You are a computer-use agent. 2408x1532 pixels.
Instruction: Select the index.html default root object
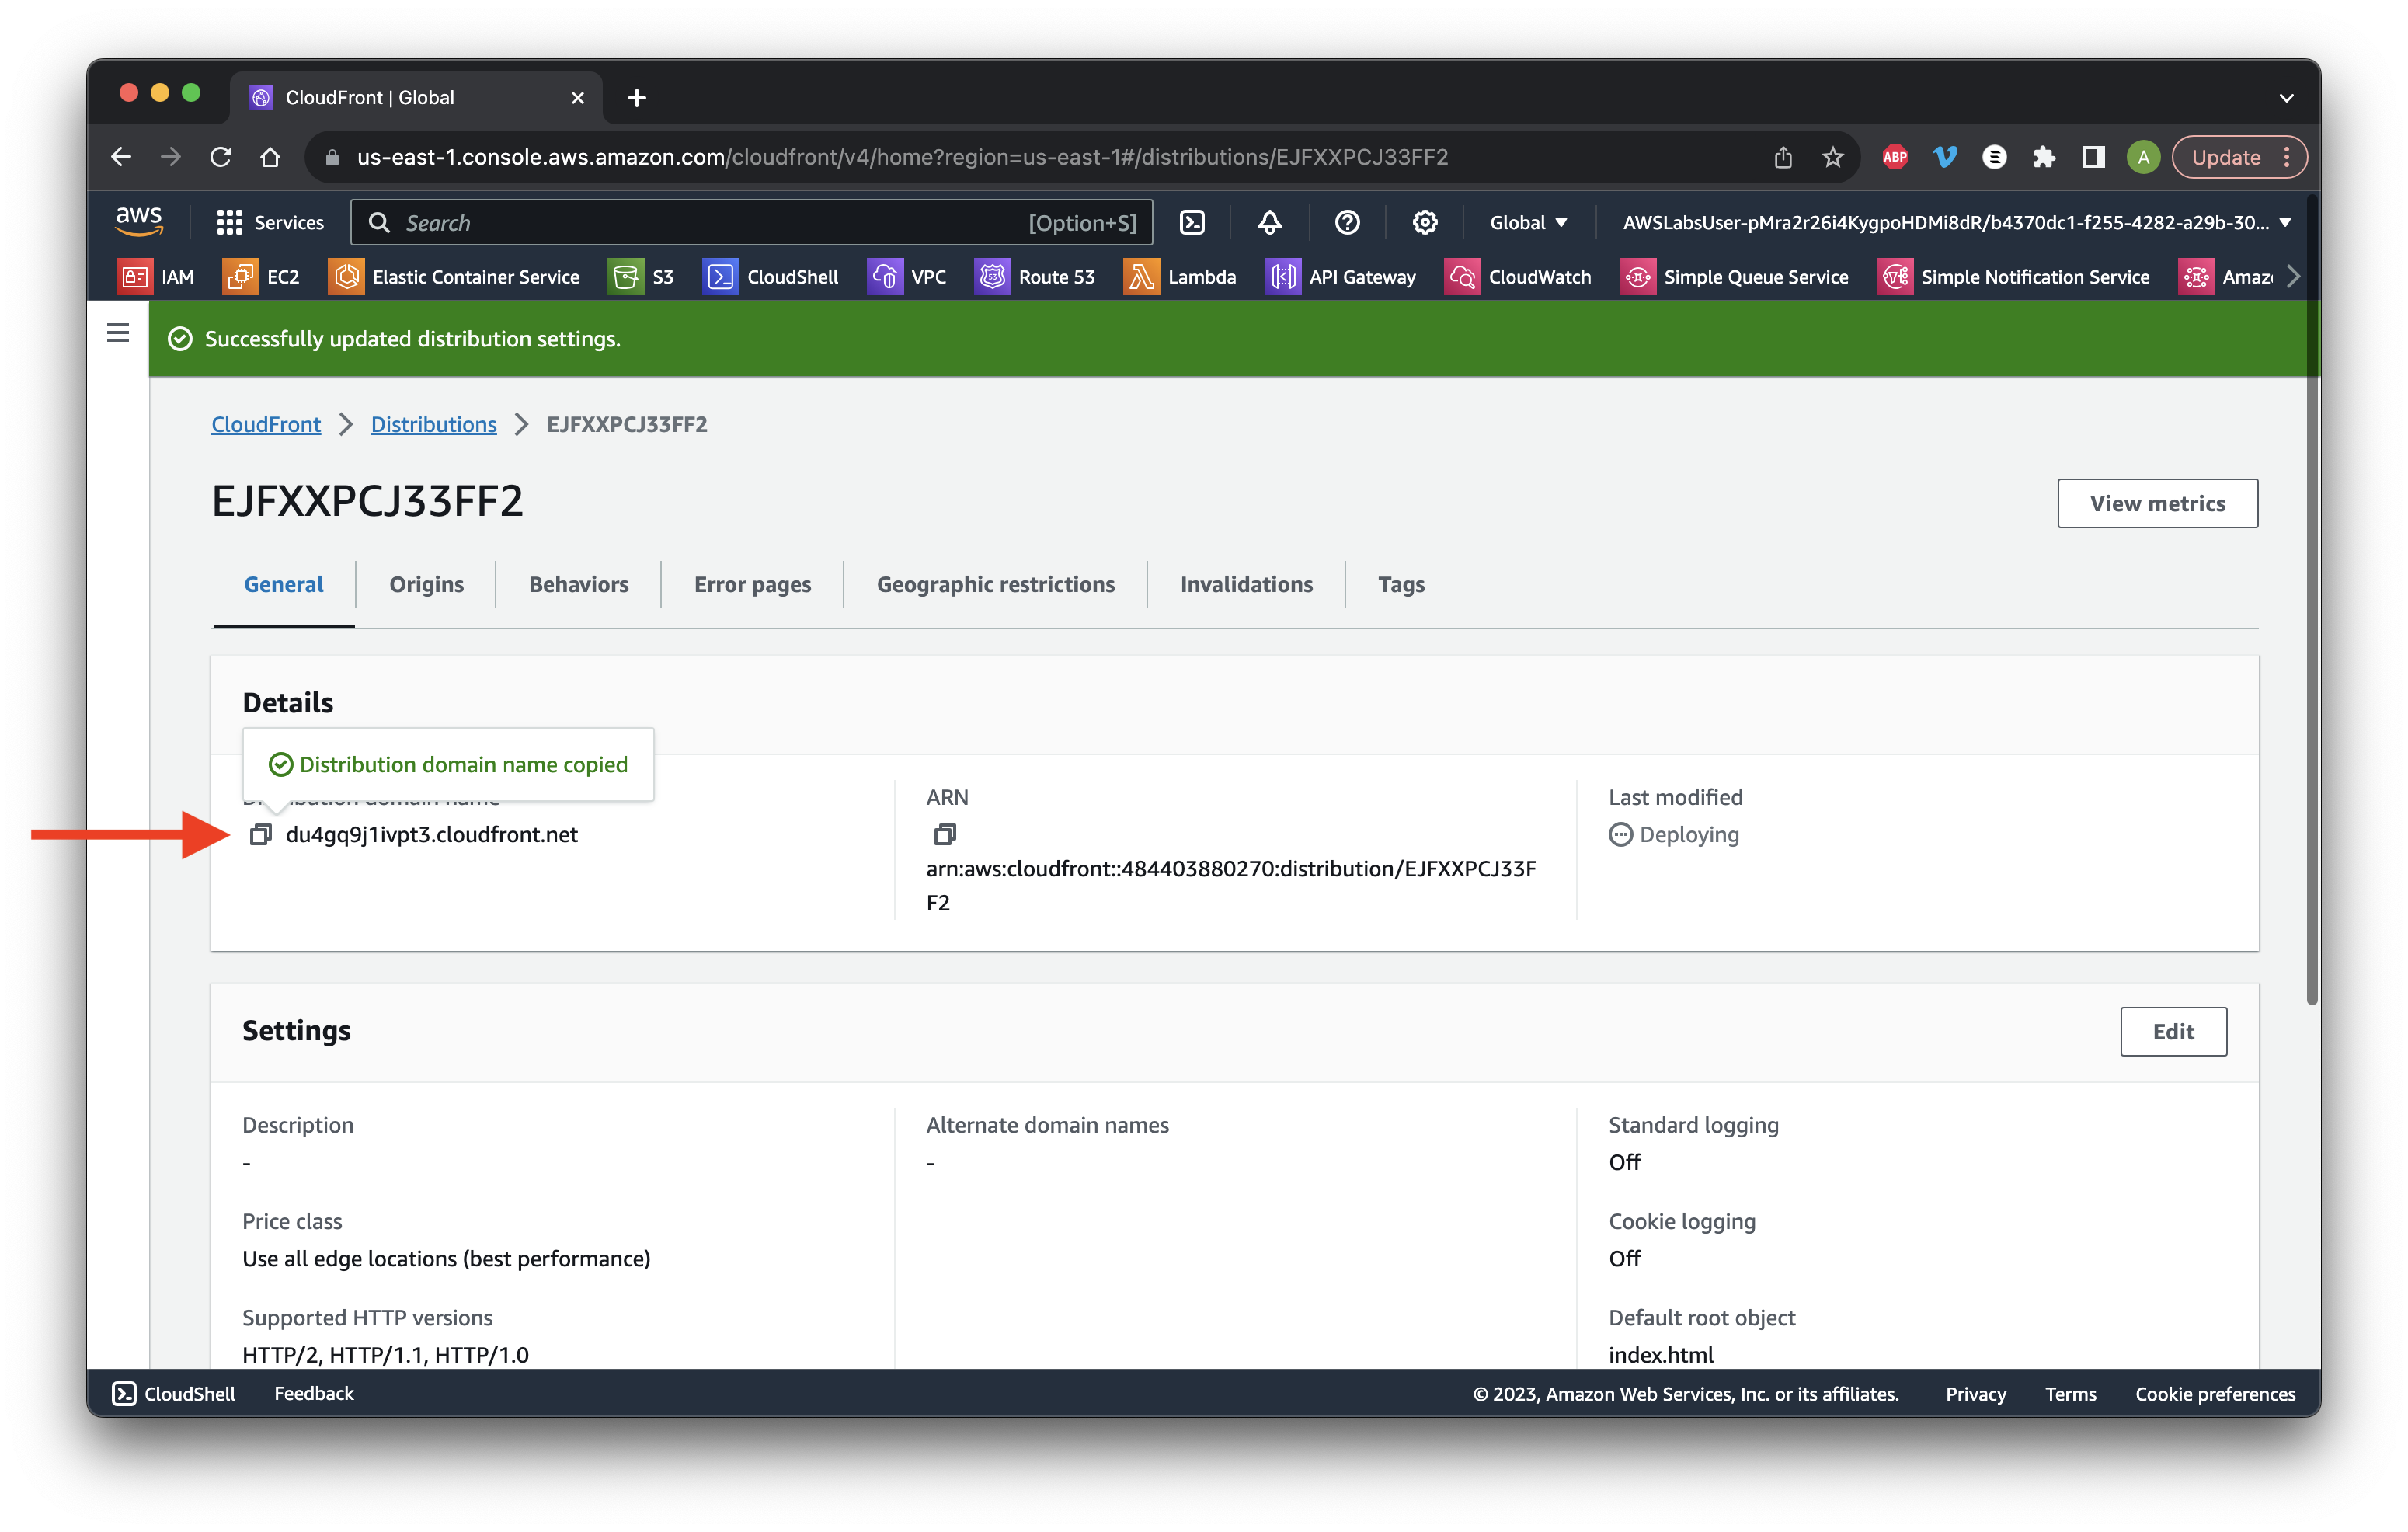coord(1660,1354)
